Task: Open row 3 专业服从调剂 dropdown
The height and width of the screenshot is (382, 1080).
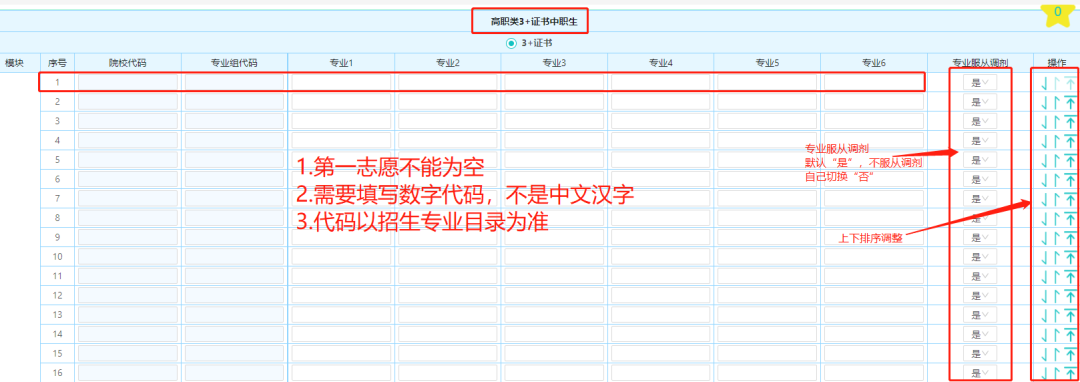Action: coord(979,121)
